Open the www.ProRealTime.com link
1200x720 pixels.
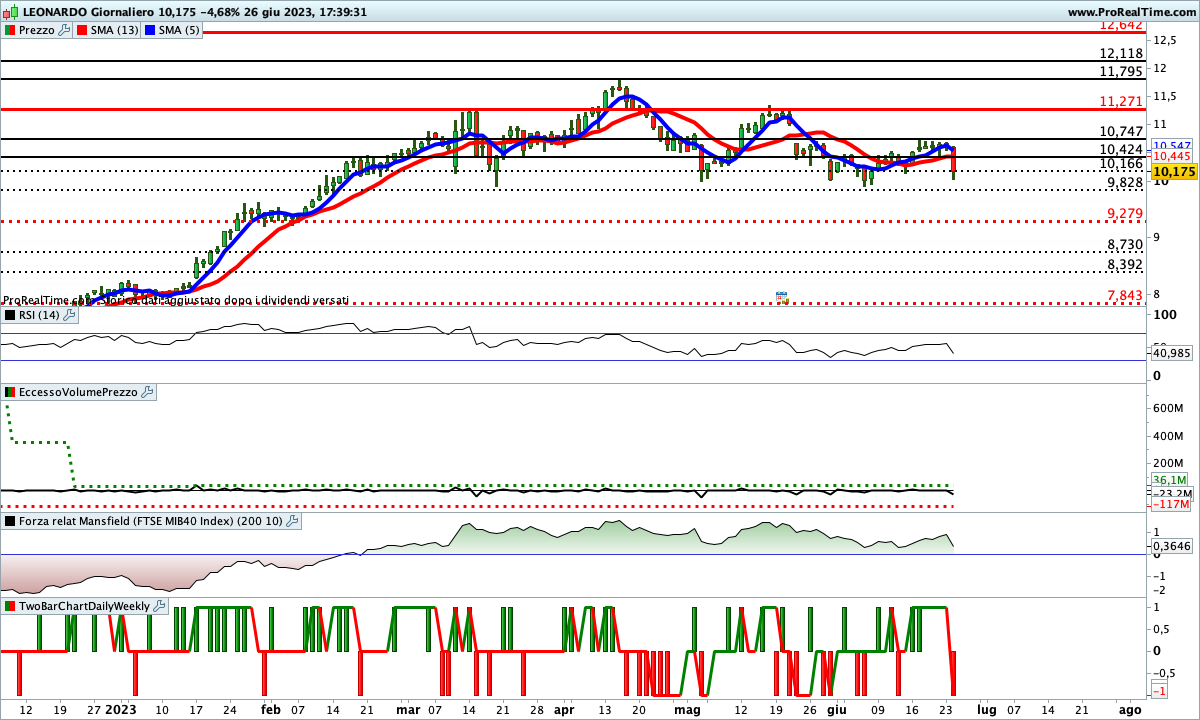pos(1132,12)
